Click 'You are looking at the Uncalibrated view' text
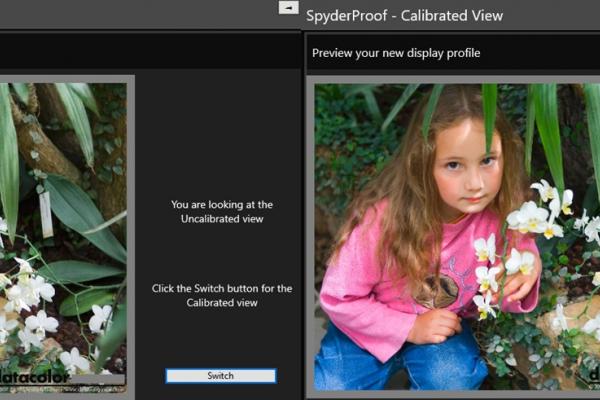Viewport: 600px width, 400px height. (222, 212)
